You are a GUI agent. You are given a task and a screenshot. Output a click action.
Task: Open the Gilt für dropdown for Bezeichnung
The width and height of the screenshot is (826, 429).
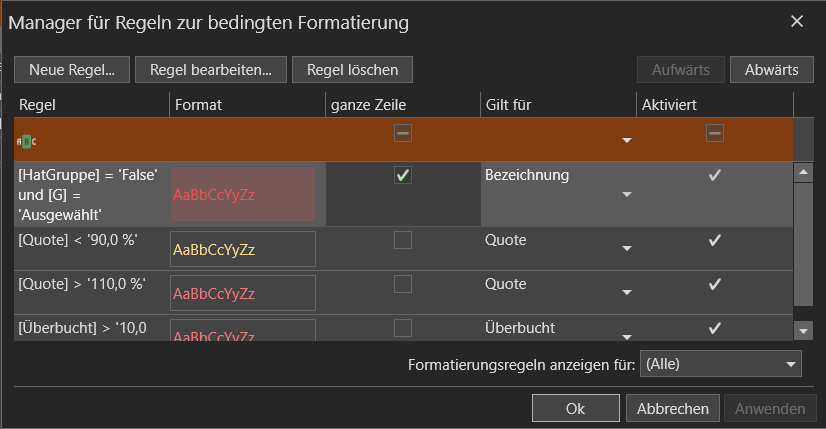tap(627, 194)
